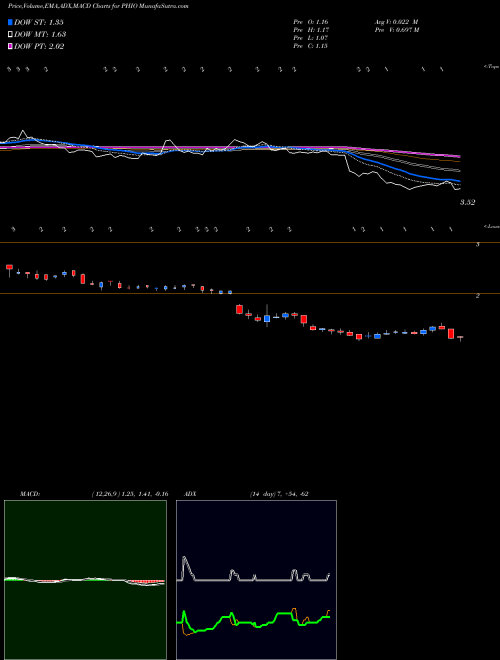
Task: Click the MACD '(12,26,9) 1.25, 1.41, -0.16' values
Action: [130, 494]
